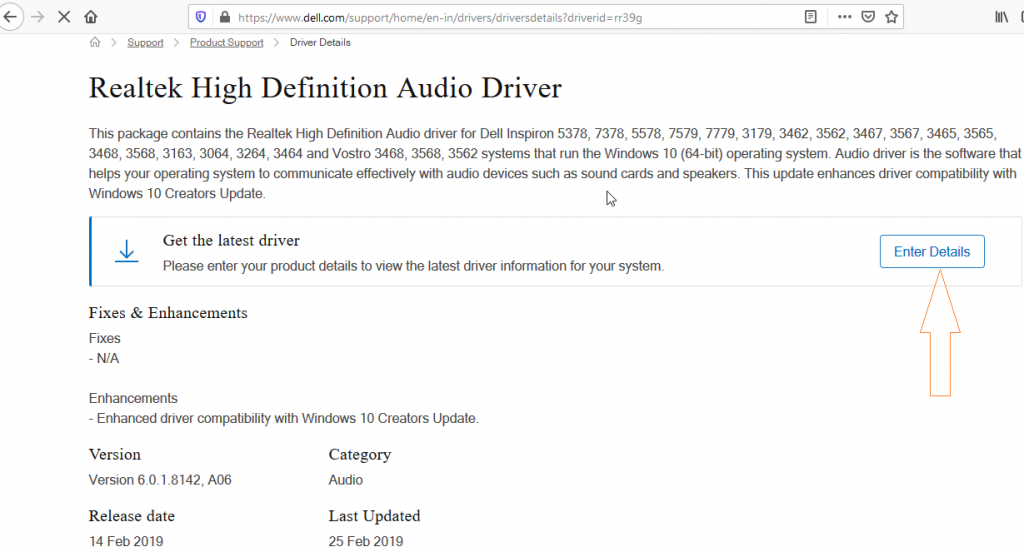Click the Enter Details button
1024x547 pixels.
(932, 251)
